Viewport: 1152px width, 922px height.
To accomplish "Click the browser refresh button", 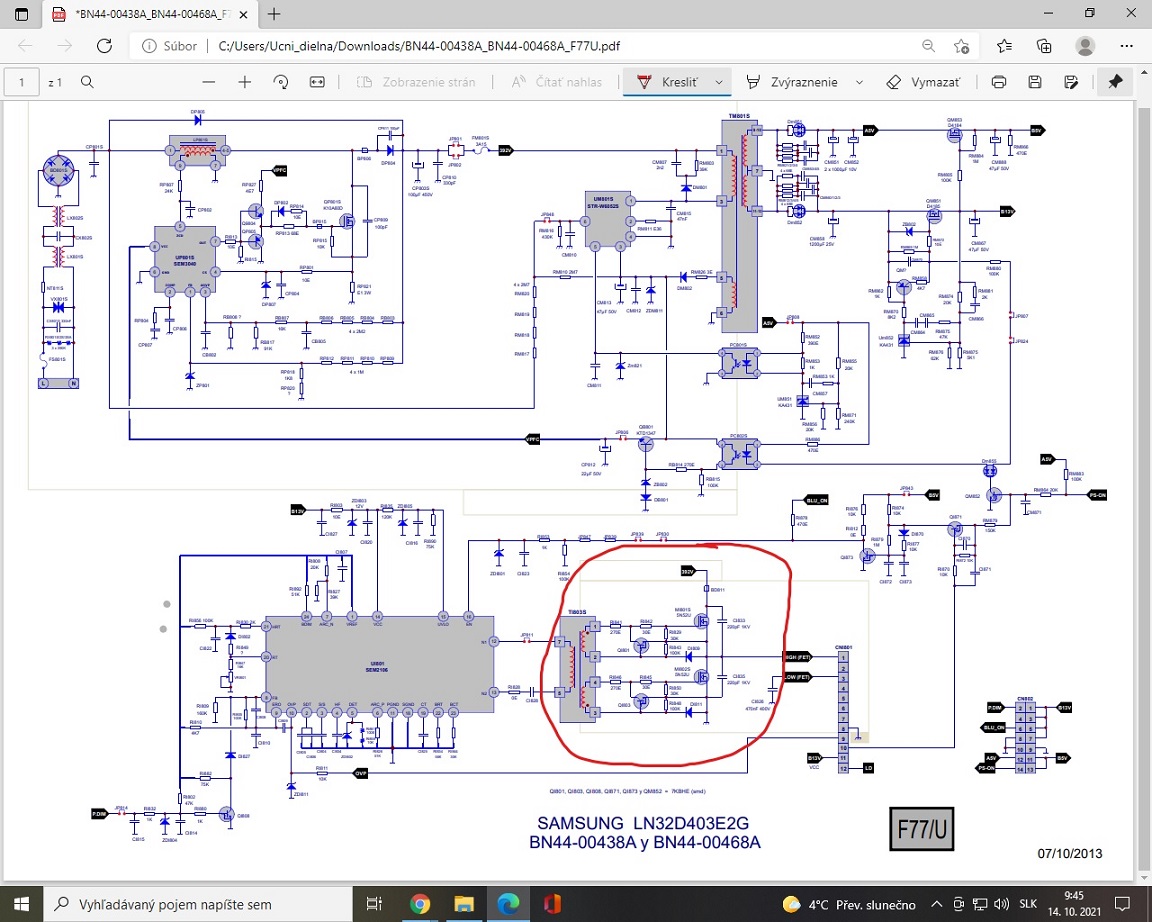I will point(104,46).
